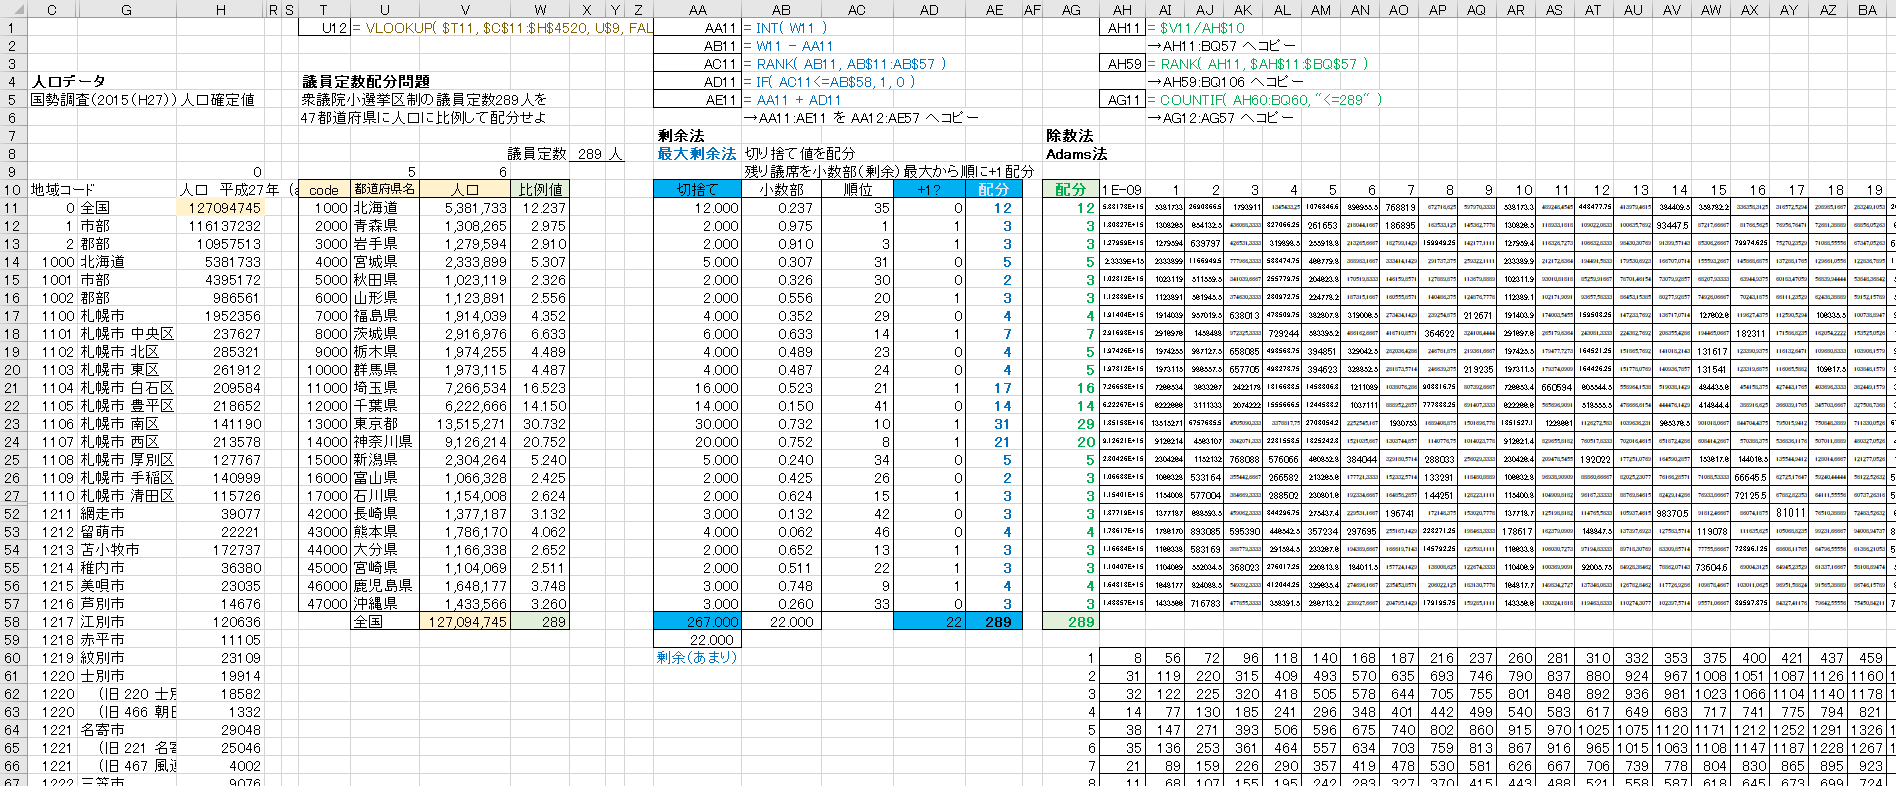Click the = W11 − AA11 formula text
The image size is (1896, 786).
click(788, 46)
